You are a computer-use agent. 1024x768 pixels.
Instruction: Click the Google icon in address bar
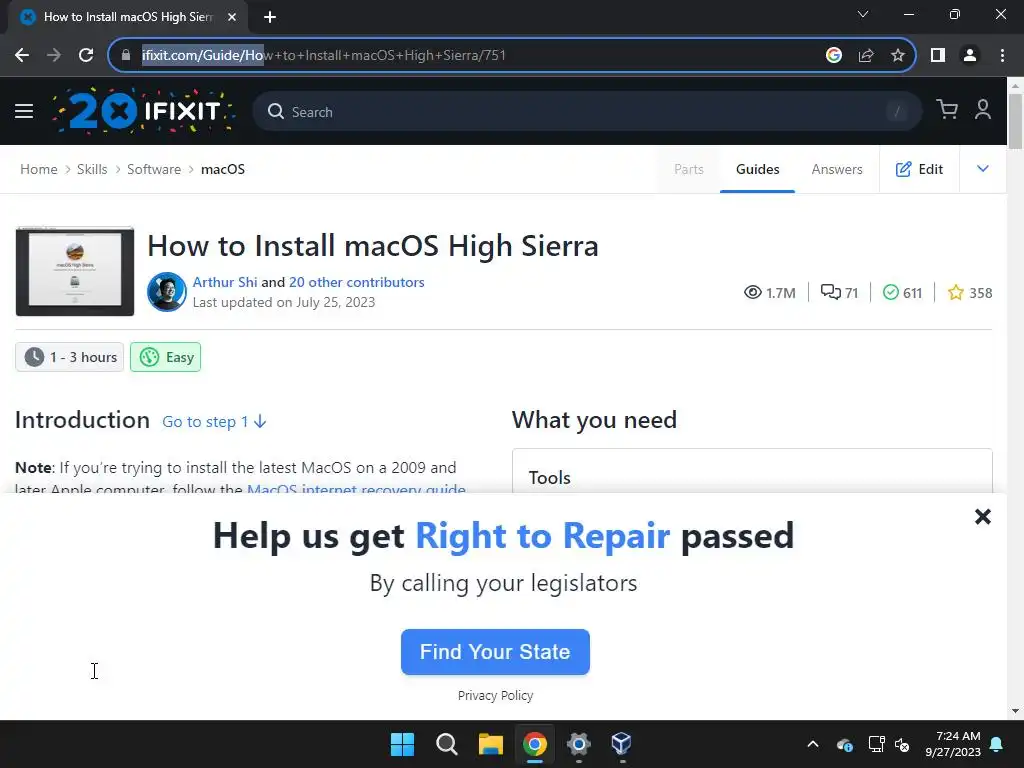point(833,56)
